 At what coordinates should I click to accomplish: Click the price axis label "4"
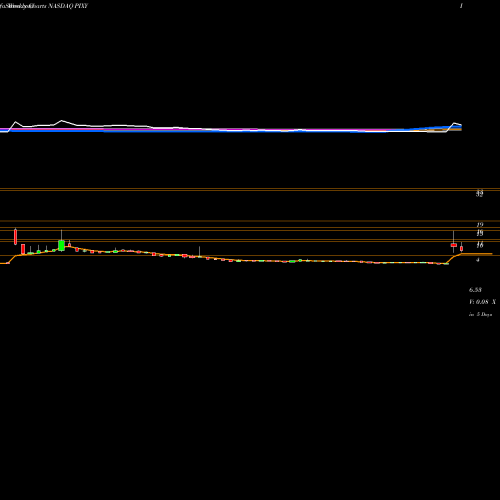coord(478,260)
